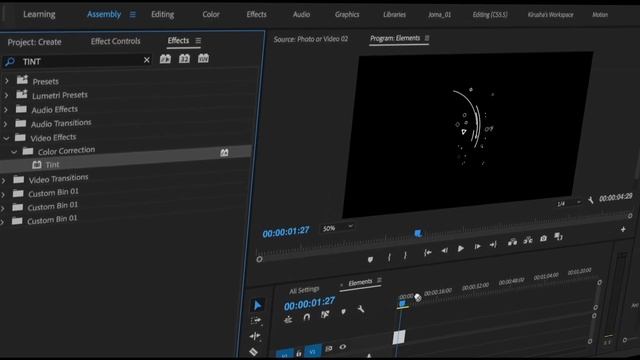The image size is (640, 360).
Task: Select the Selection tool arrow
Action: coord(258,305)
